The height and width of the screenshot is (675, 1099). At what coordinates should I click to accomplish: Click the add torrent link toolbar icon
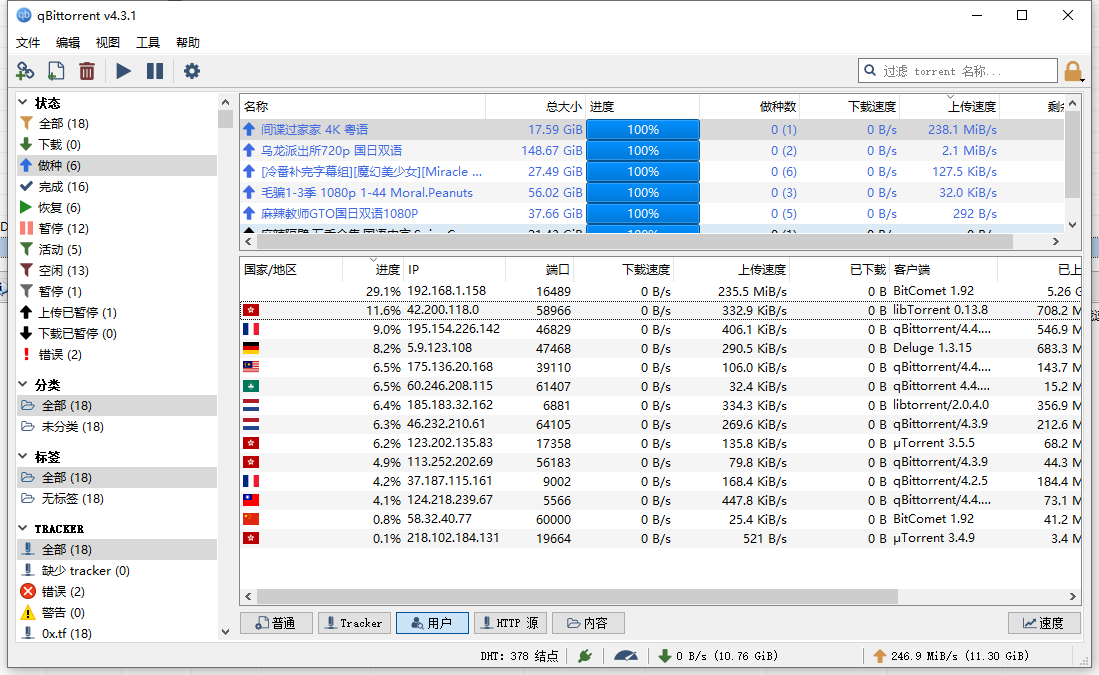click(x=25, y=71)
